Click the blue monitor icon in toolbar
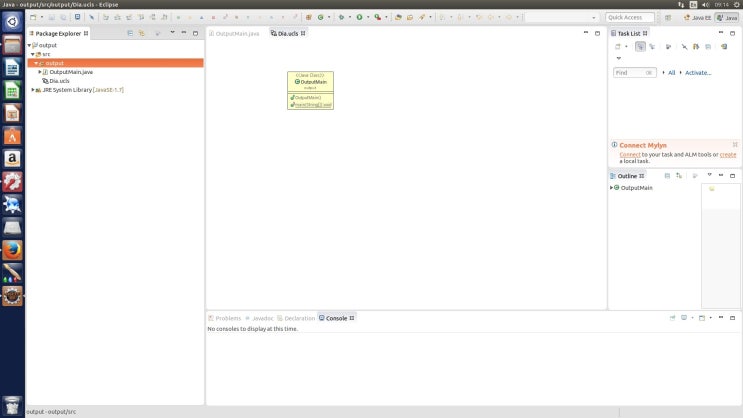 (77, 17)
